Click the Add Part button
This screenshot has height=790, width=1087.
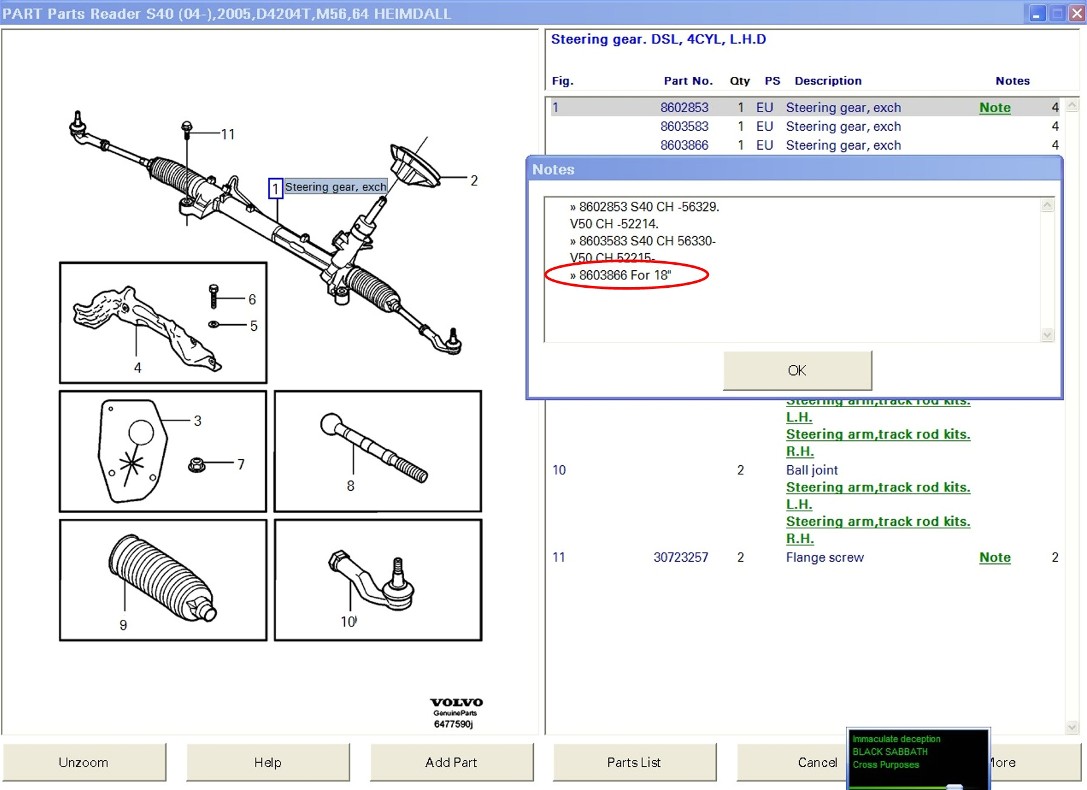coord(451,762)
